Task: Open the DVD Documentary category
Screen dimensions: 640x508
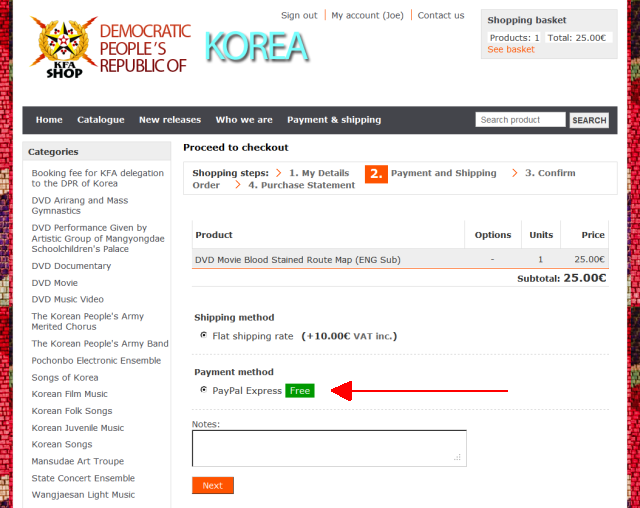Action: pyautogui.click(x=71, y=266)
